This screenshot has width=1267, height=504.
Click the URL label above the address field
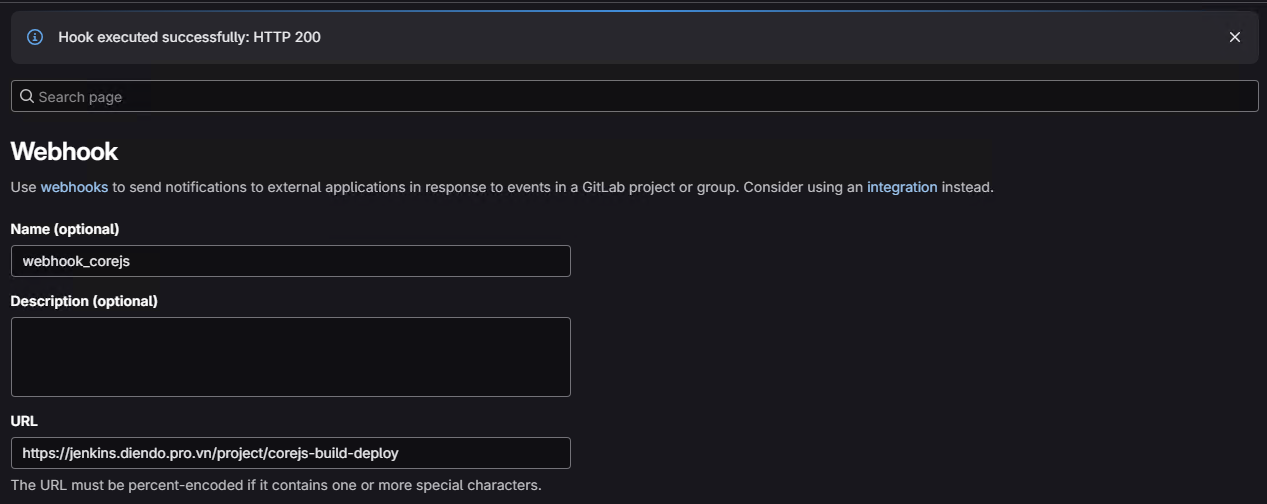(x=24, y=421)
